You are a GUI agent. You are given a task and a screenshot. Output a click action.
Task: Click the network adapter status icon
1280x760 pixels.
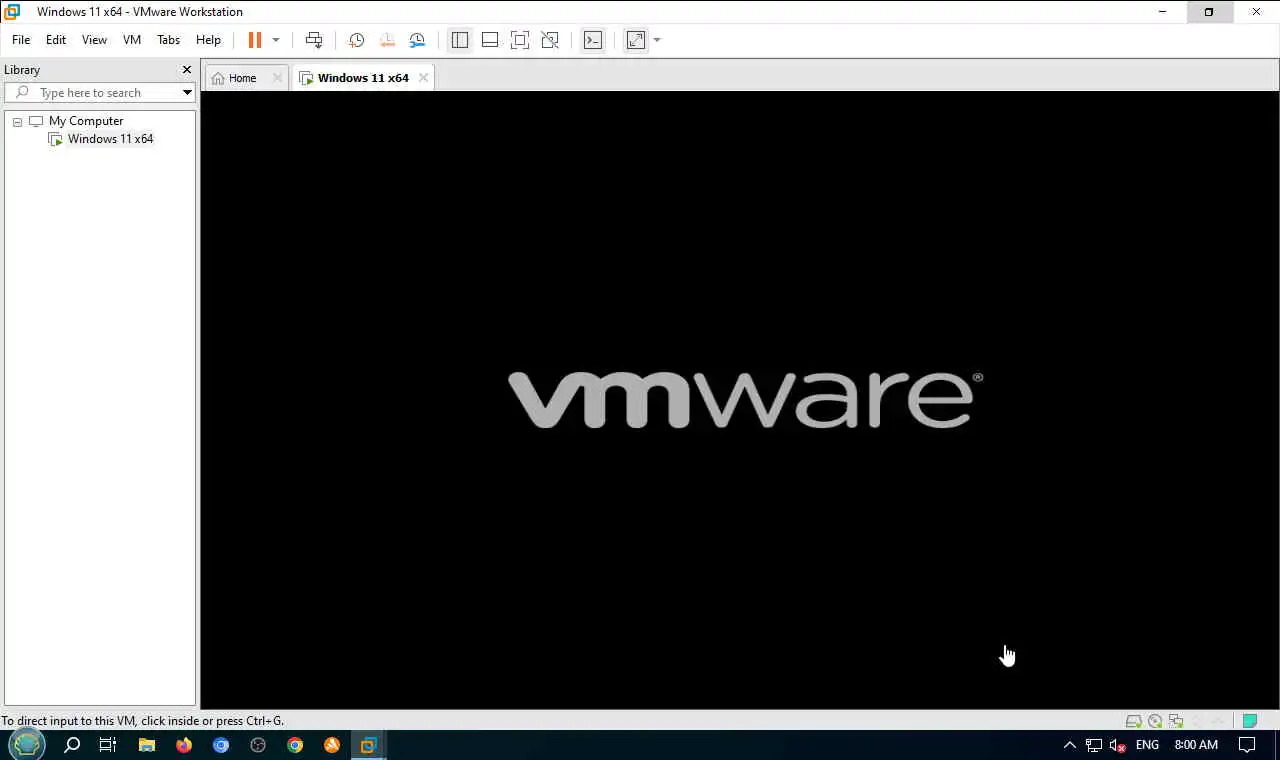(1176, 721)
